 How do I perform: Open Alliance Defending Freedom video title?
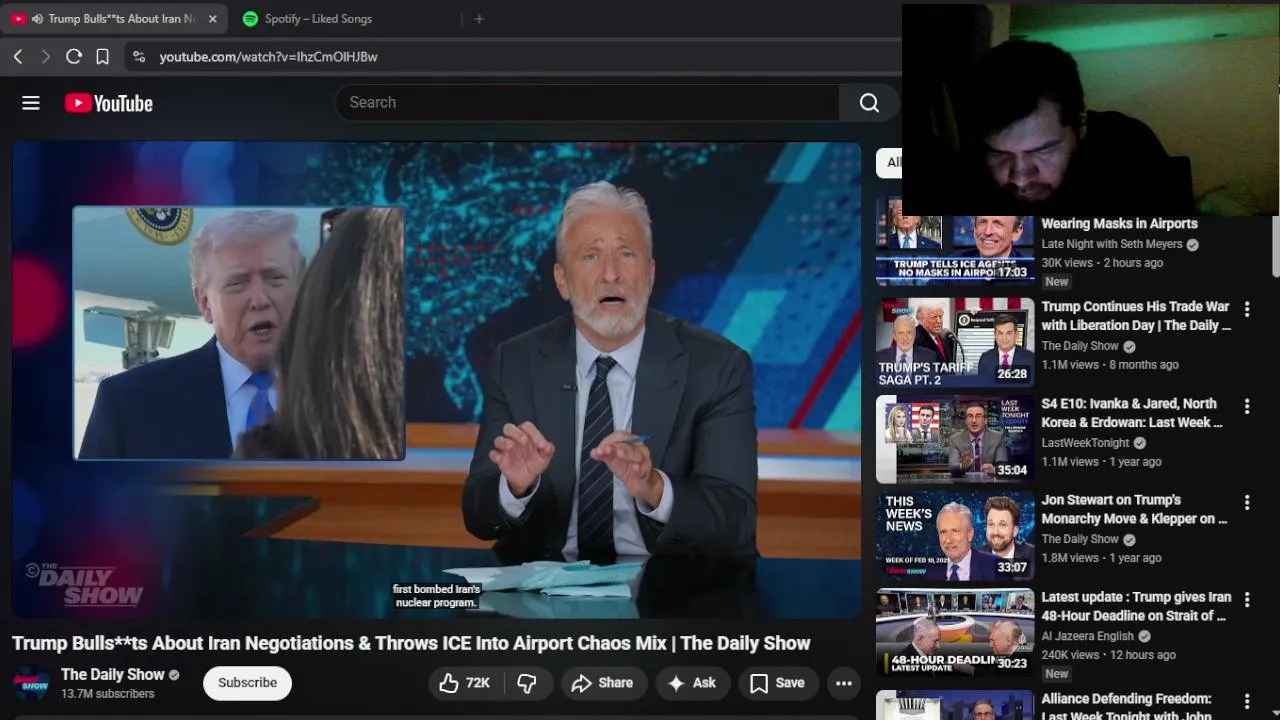(1126, 707)
